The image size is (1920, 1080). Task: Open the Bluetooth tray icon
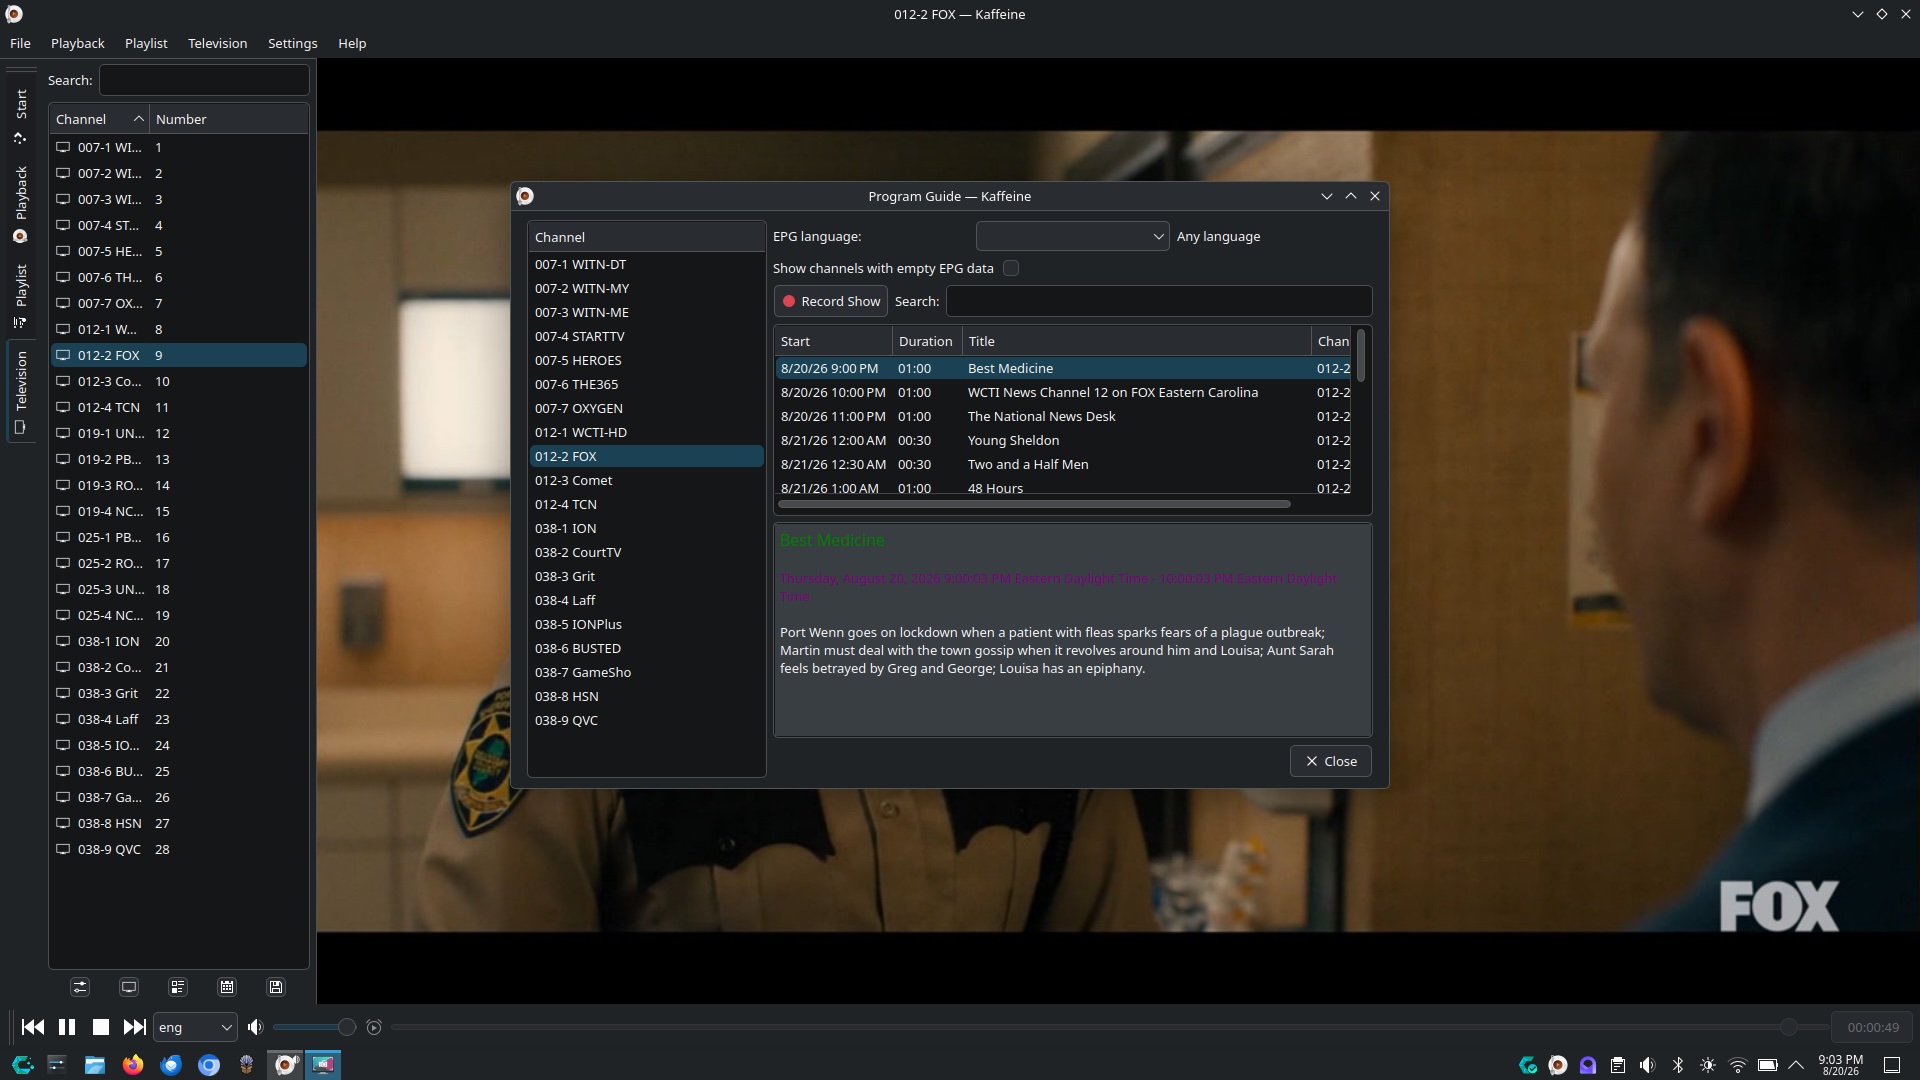pos(1678,1065)
